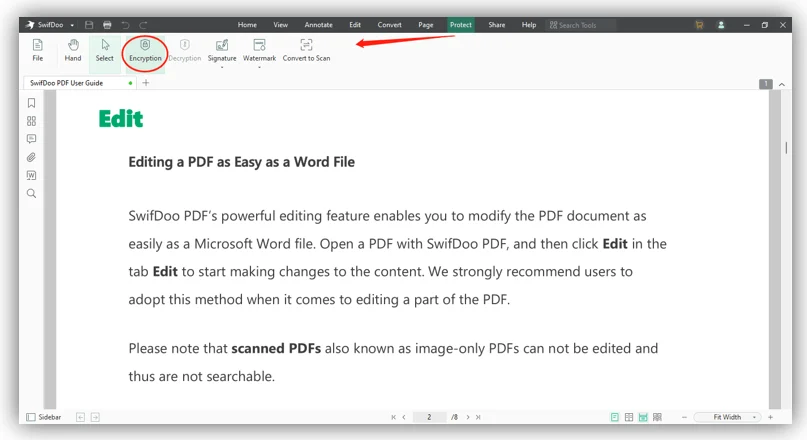The image size is (807, 440).
Task: Open the comments panel in sidebar
Action: pos(31,139)
